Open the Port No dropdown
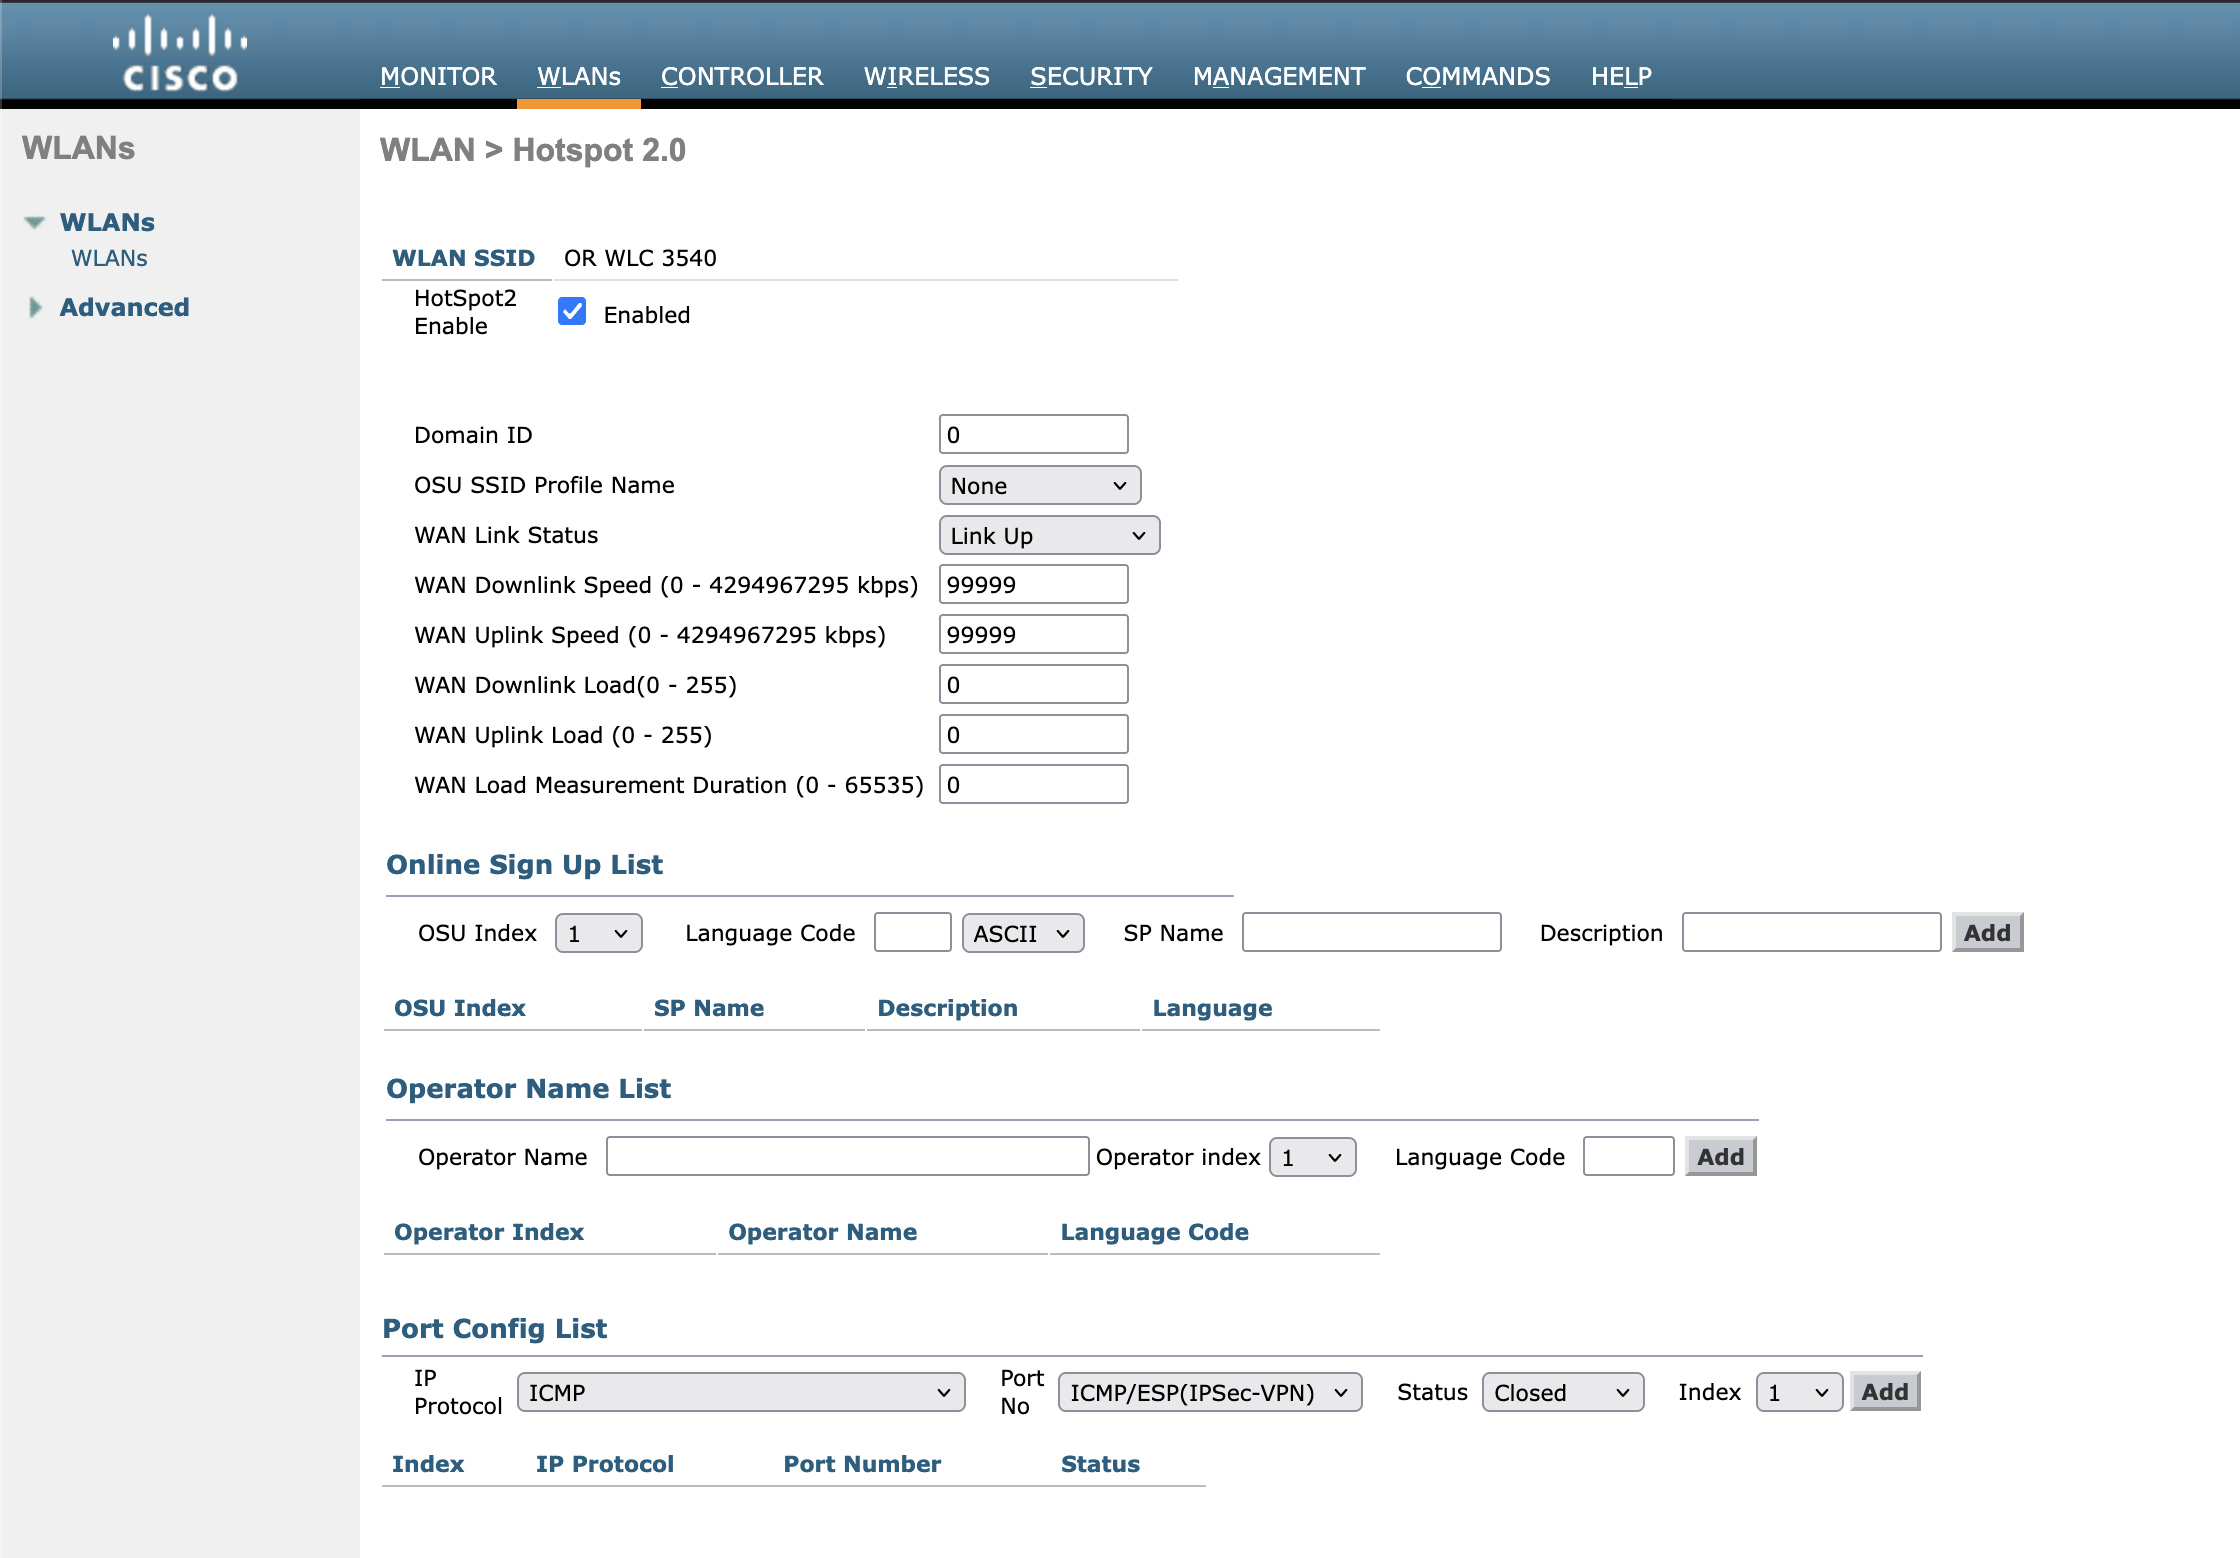Screen dimensions: 2240x1558 1210,1392
